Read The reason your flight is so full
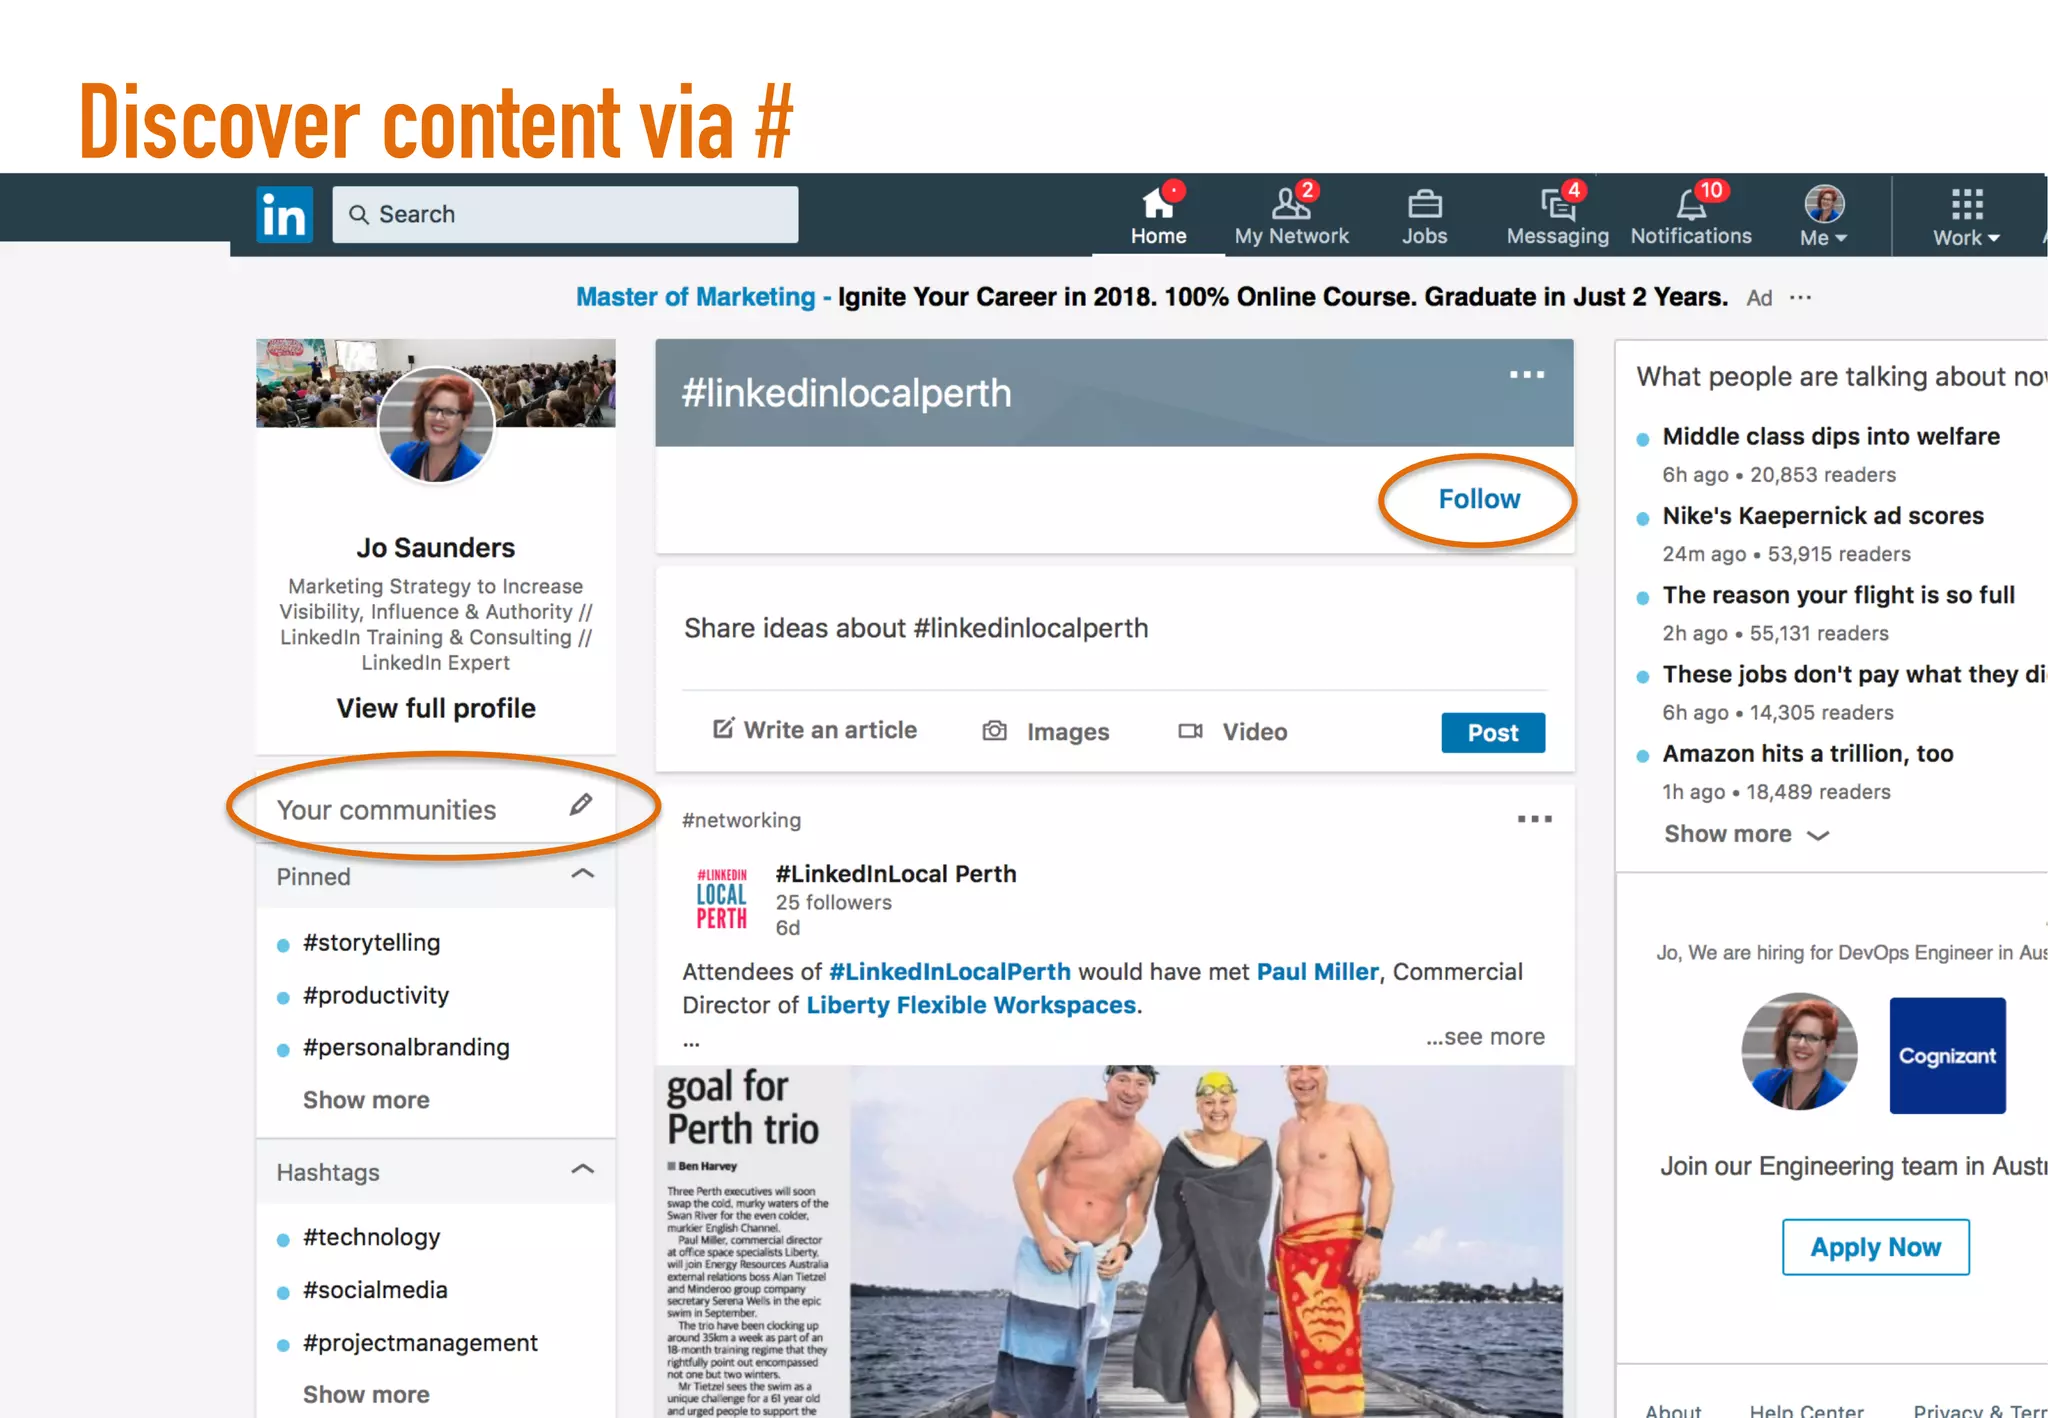 coord(1838,595)
